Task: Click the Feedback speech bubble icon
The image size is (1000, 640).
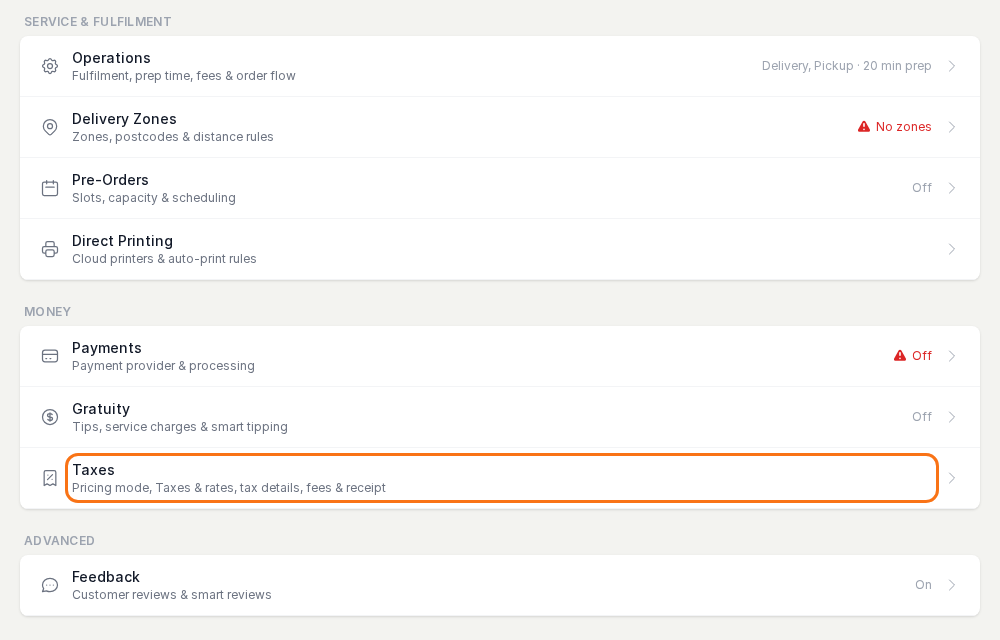Action: click(50, 585)
